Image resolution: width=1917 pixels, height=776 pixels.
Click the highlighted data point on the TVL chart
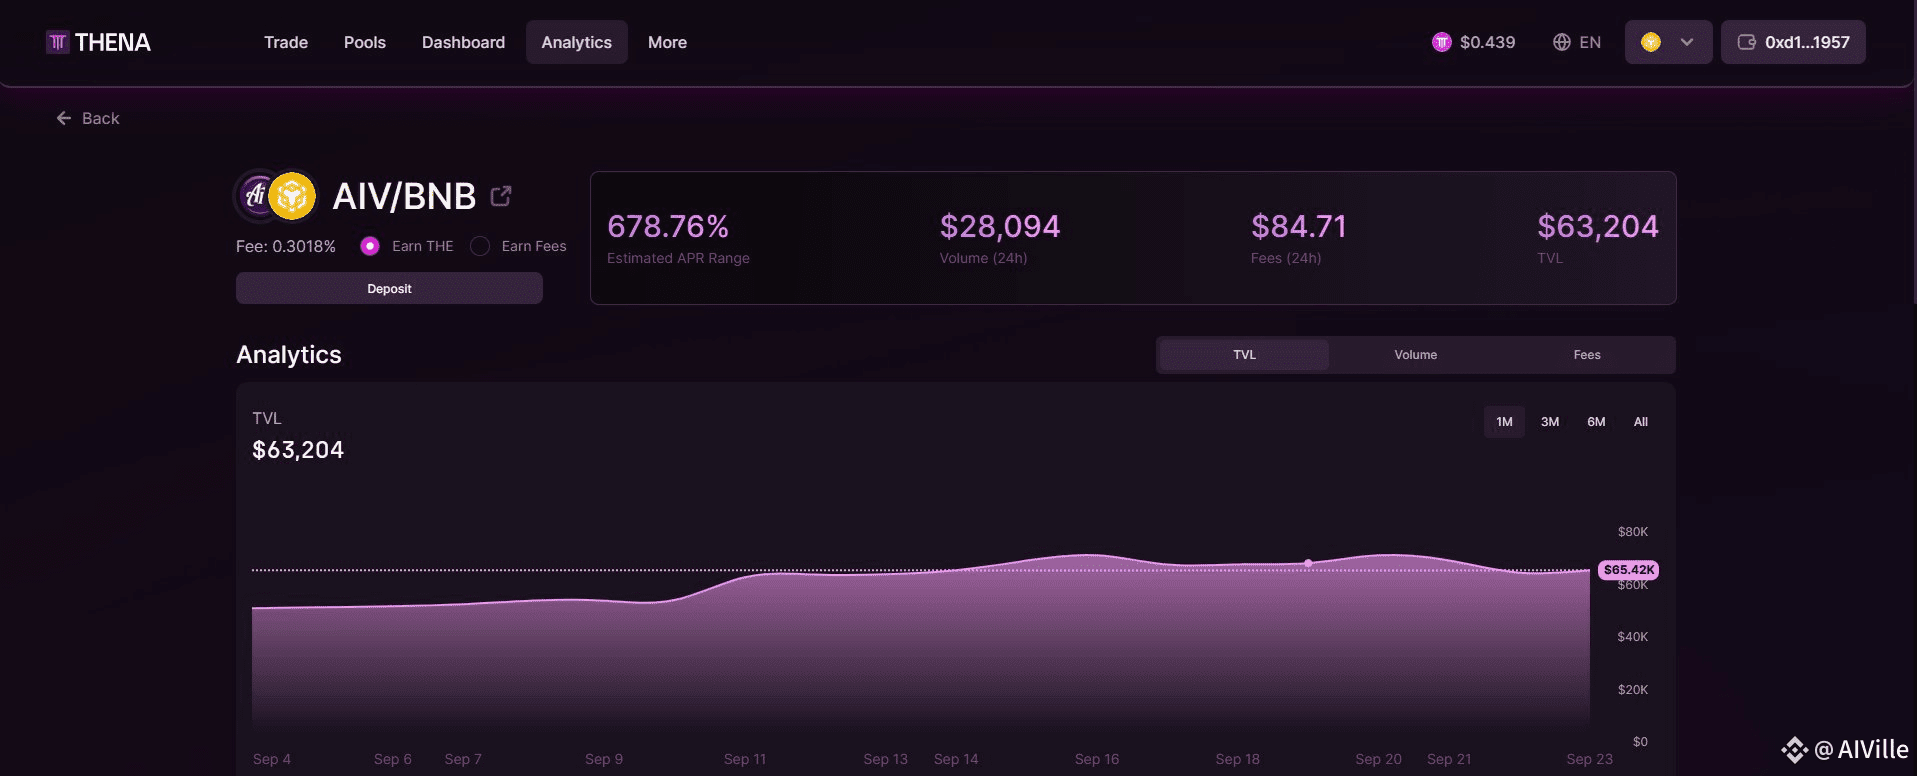coord(1308,563)
